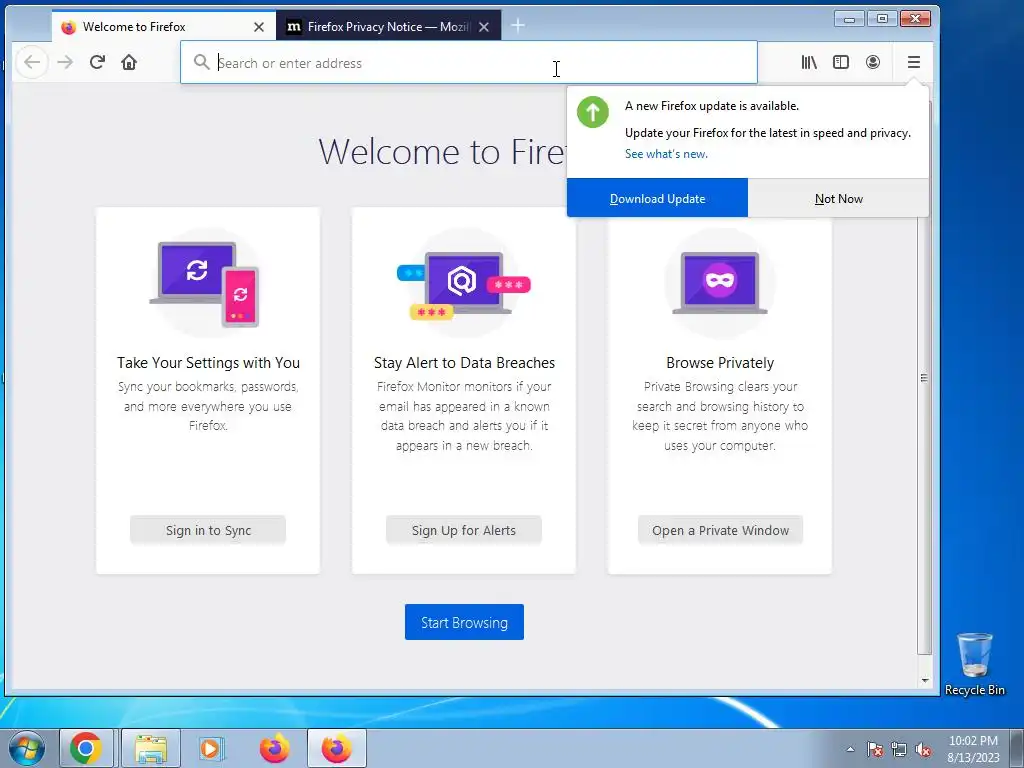Click the first Firefox taskbar icon
Screen dimensions: 1024x768
[x=274, y=748]
